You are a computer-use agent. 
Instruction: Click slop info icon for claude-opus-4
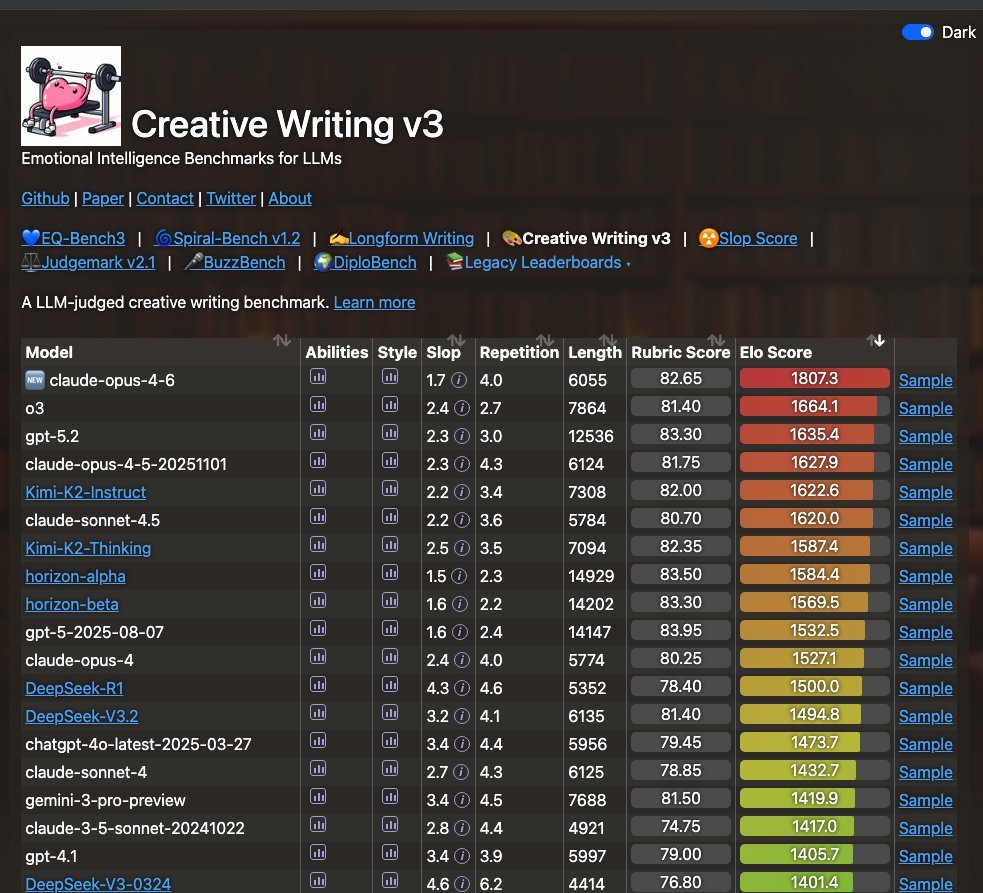coord(462,660)
